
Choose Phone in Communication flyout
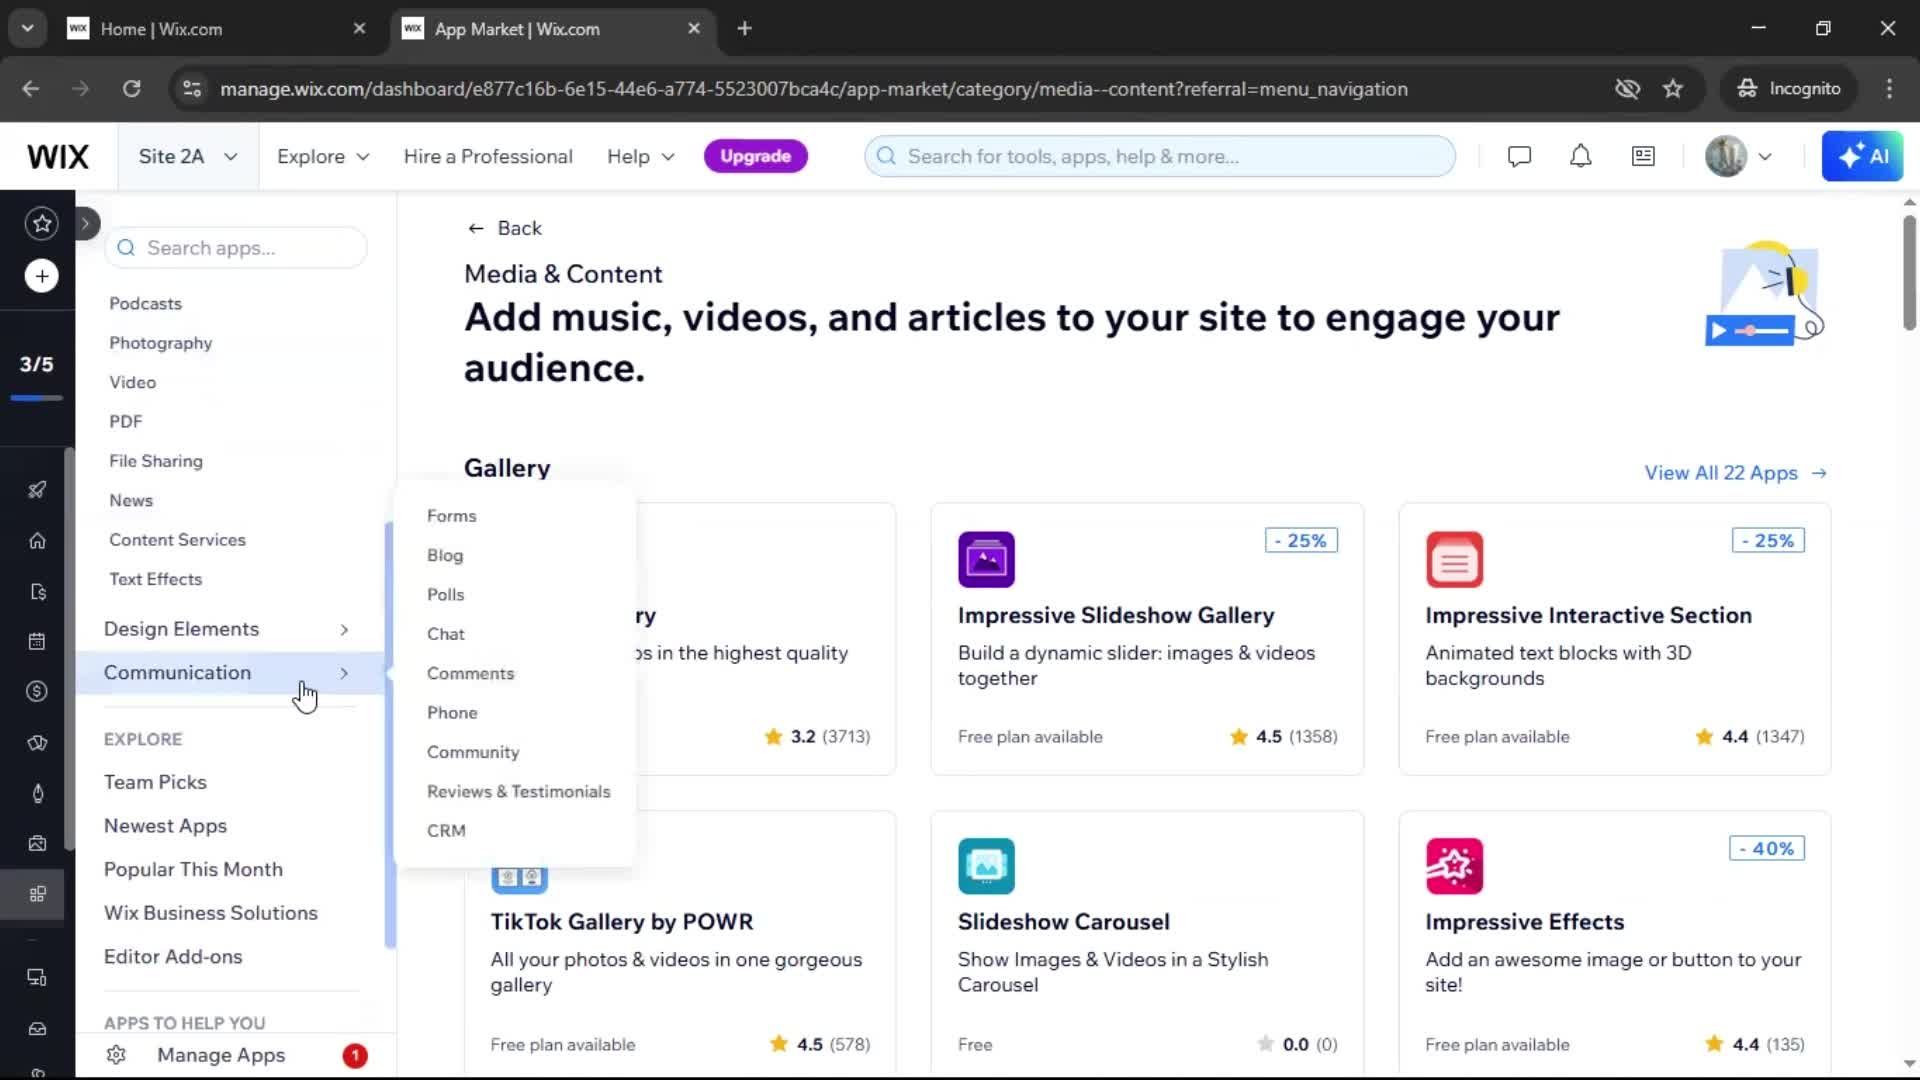pyautogui.click(x=452, y=713)
